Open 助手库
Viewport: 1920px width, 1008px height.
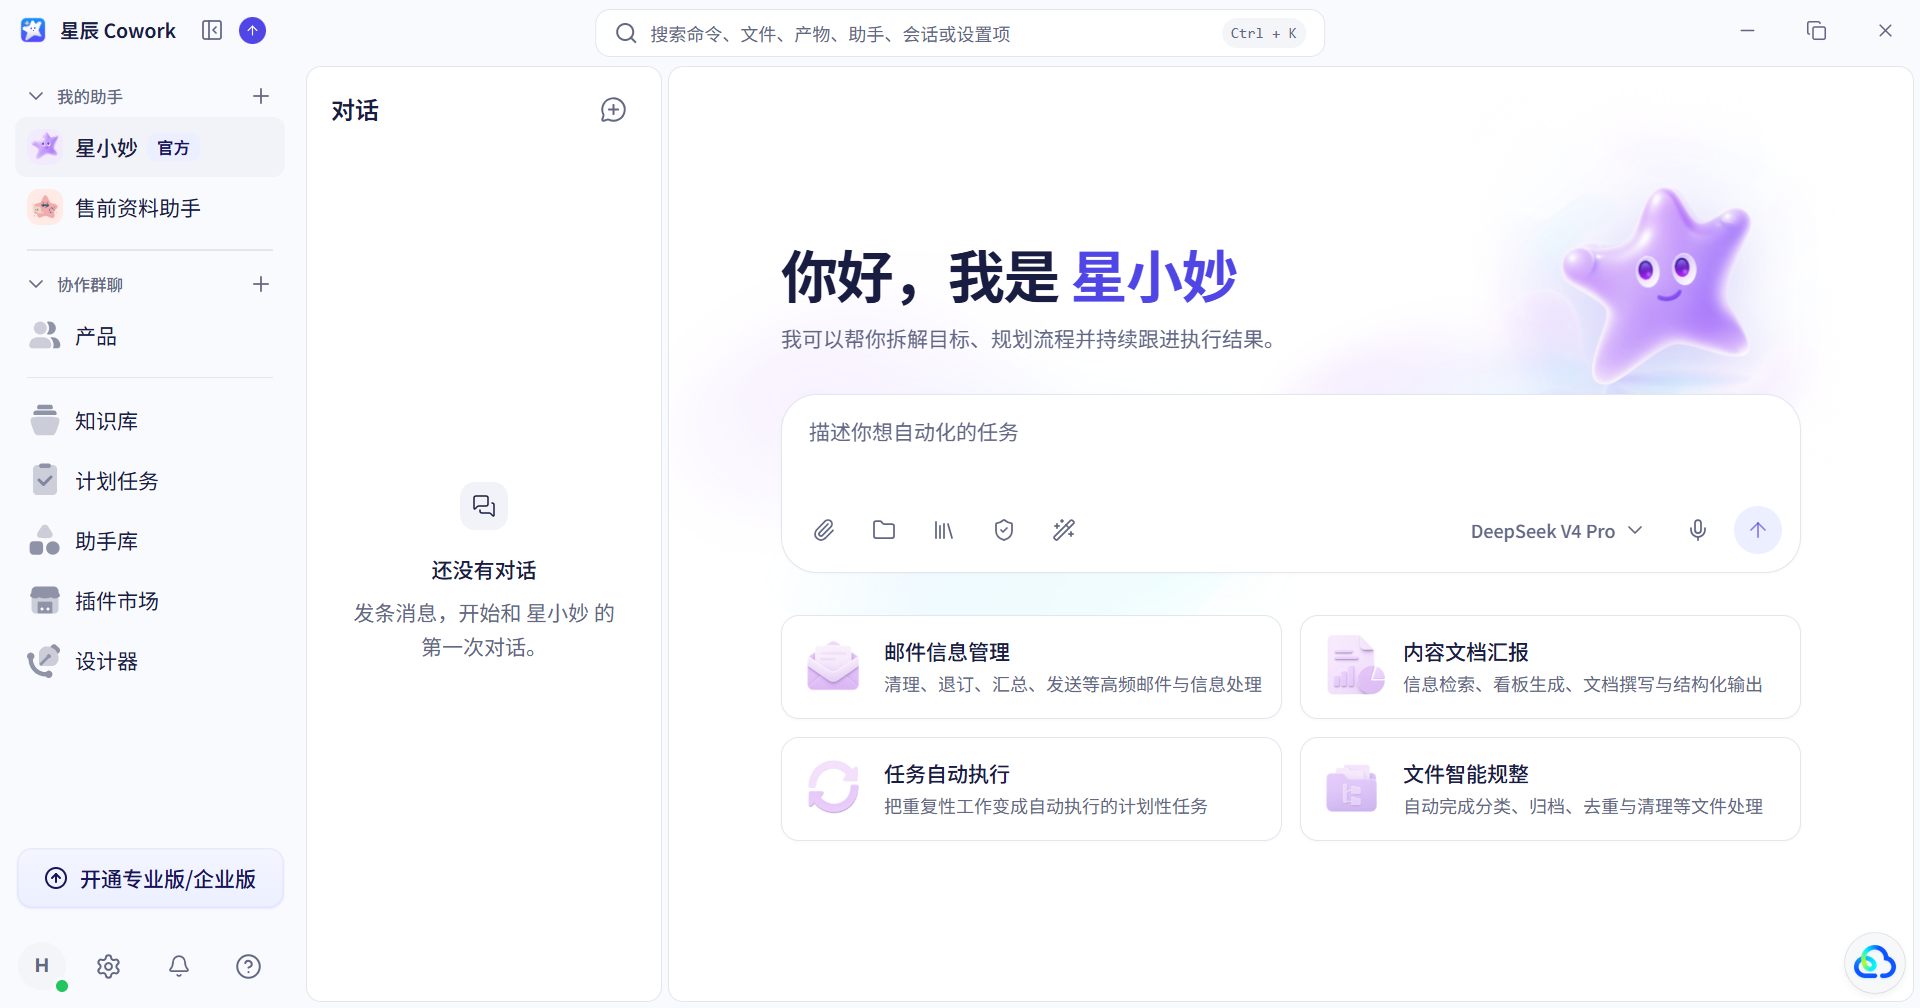(150, 541)
